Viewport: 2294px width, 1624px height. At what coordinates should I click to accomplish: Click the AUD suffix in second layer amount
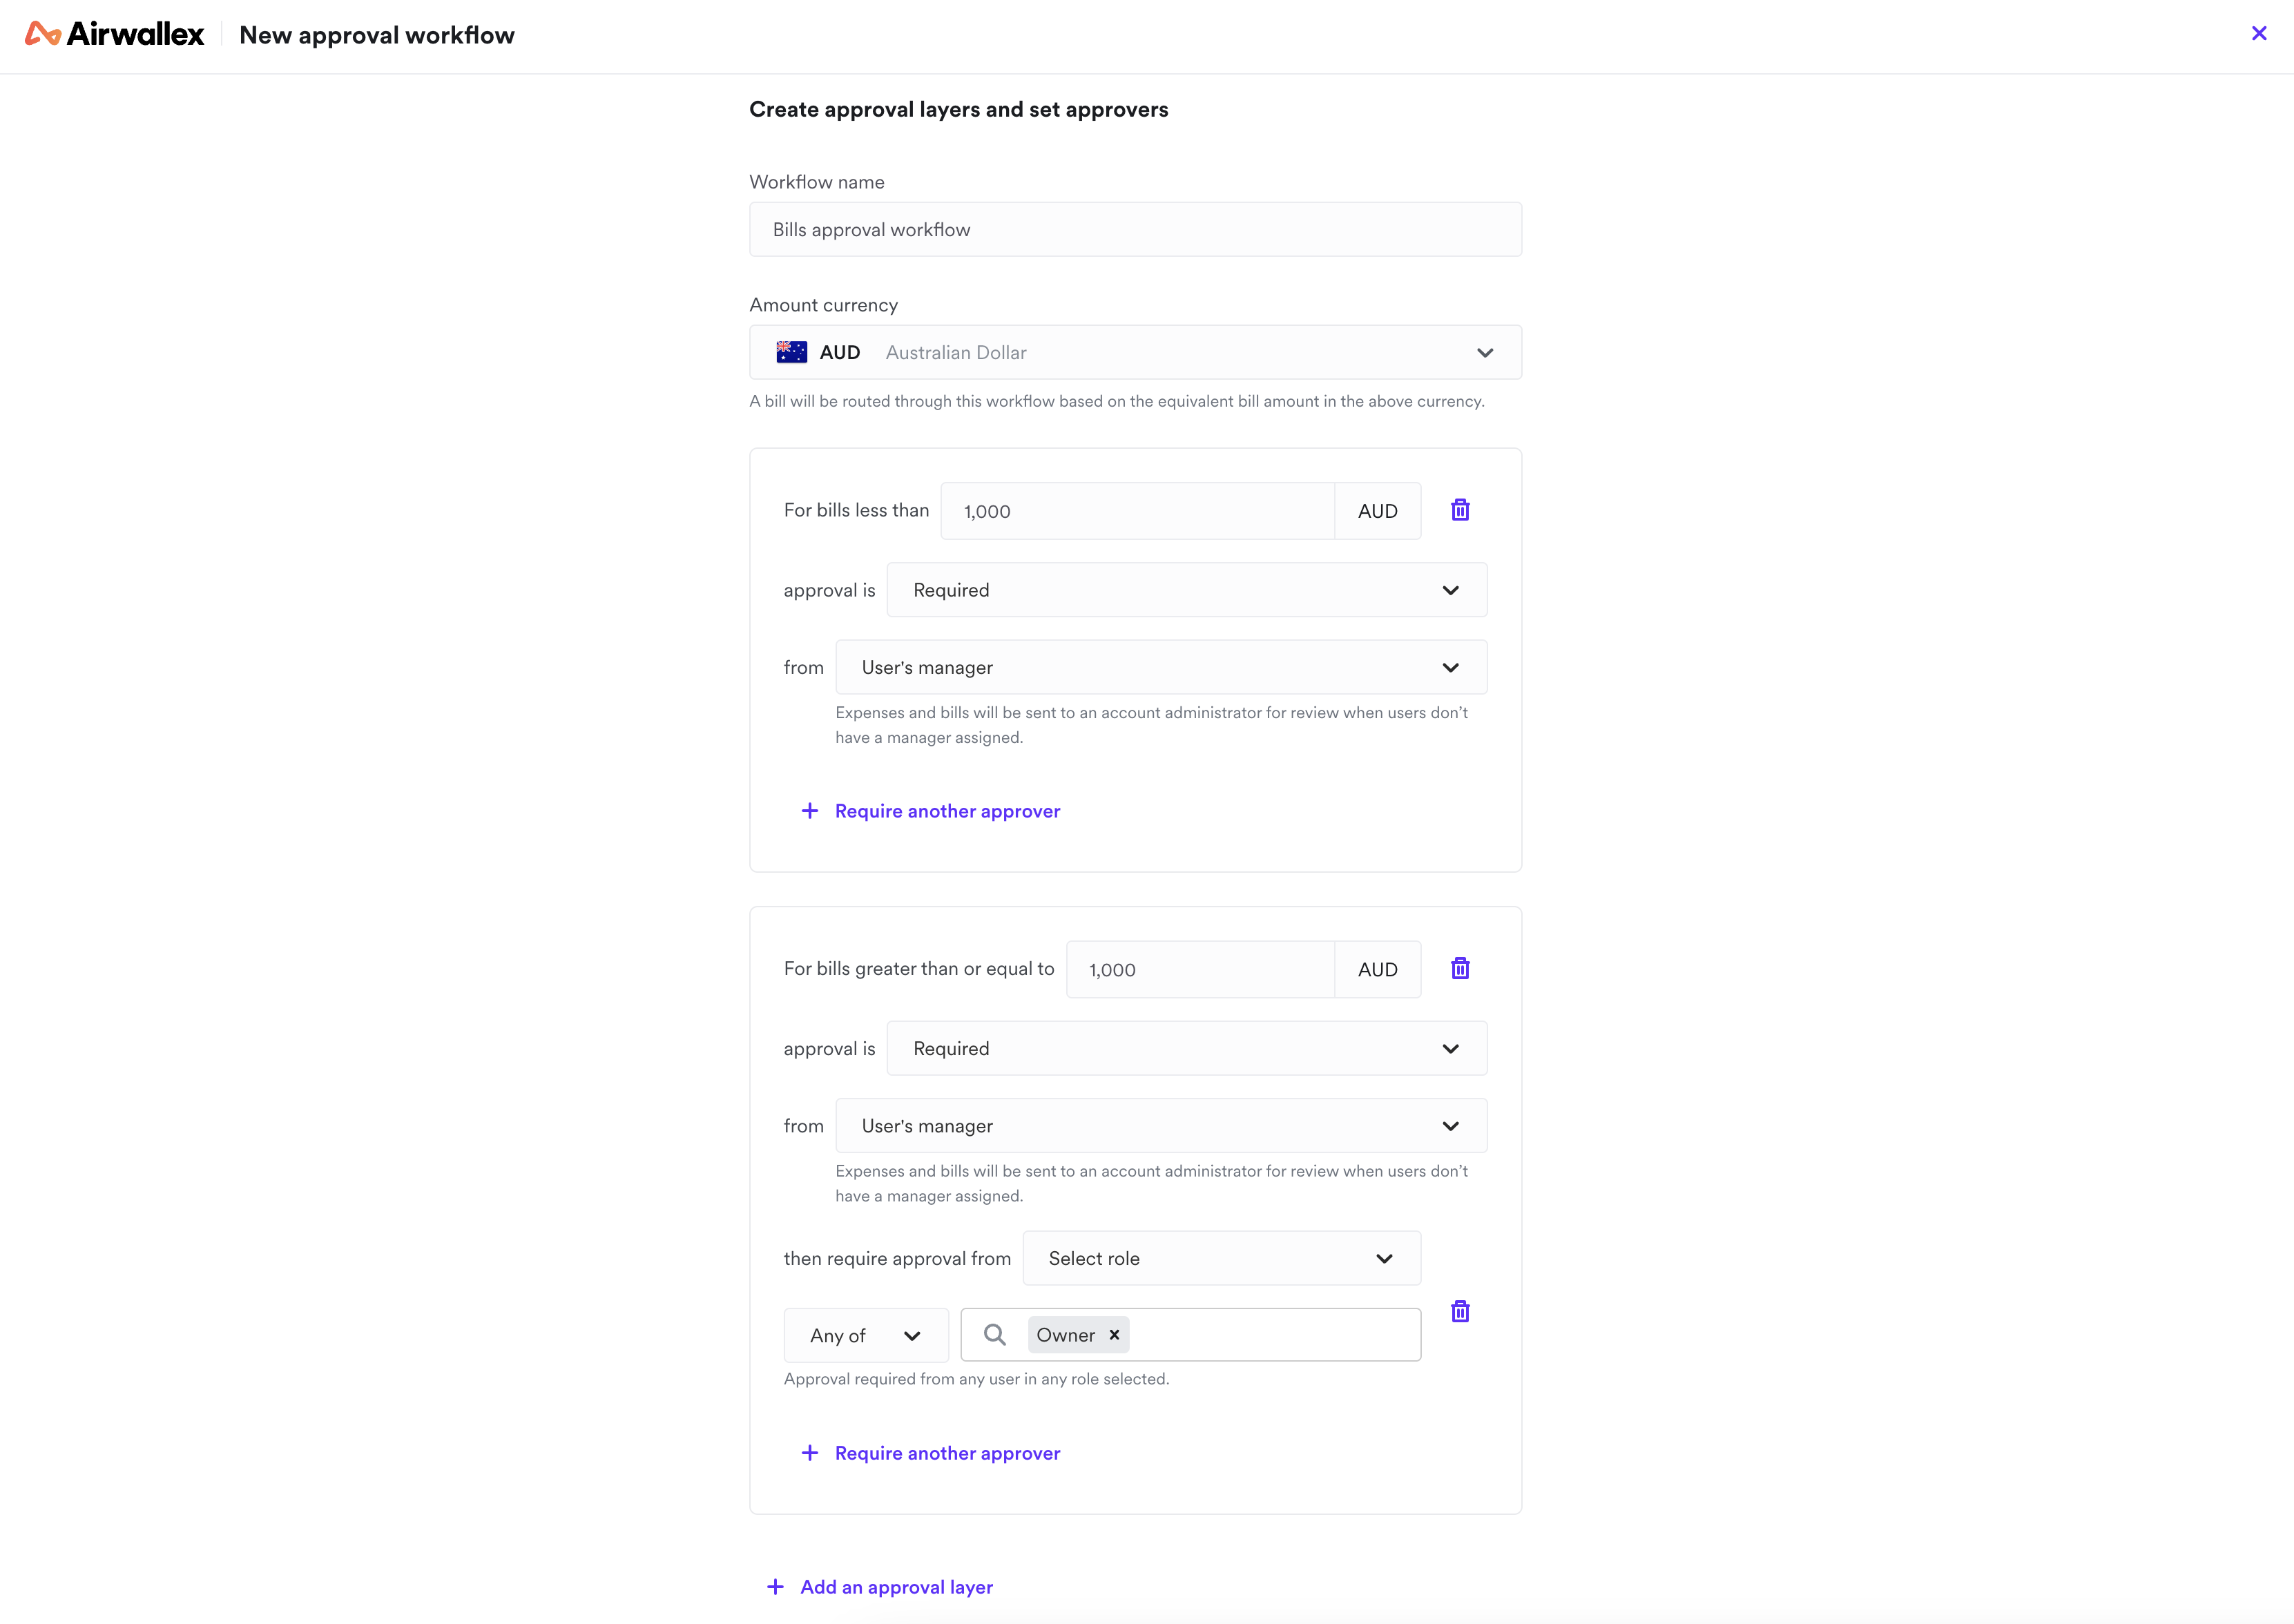[1377, 969]
